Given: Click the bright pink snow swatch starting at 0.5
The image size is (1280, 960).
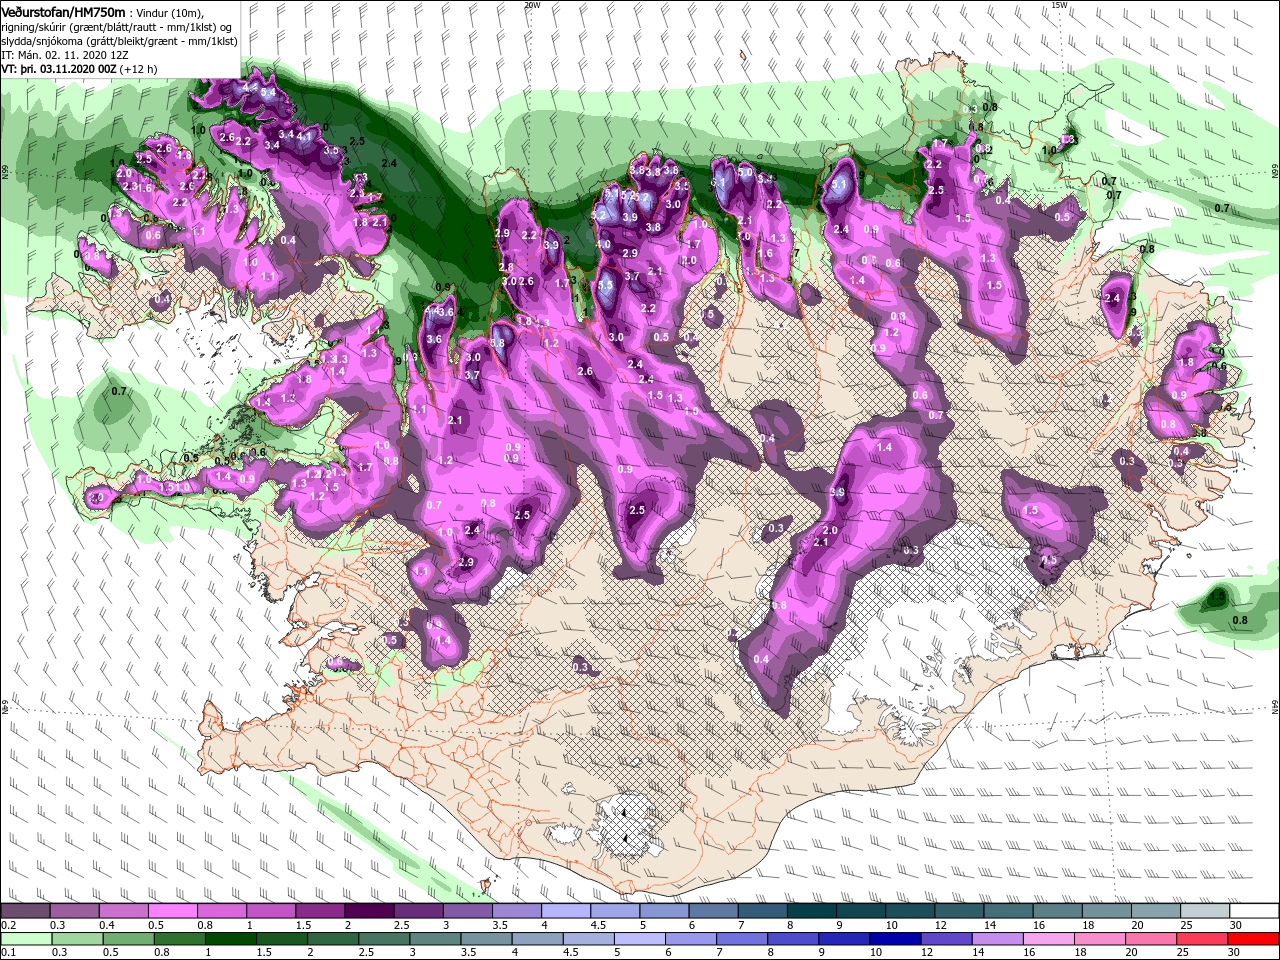Looking at the screenshot, I should 172,911.
